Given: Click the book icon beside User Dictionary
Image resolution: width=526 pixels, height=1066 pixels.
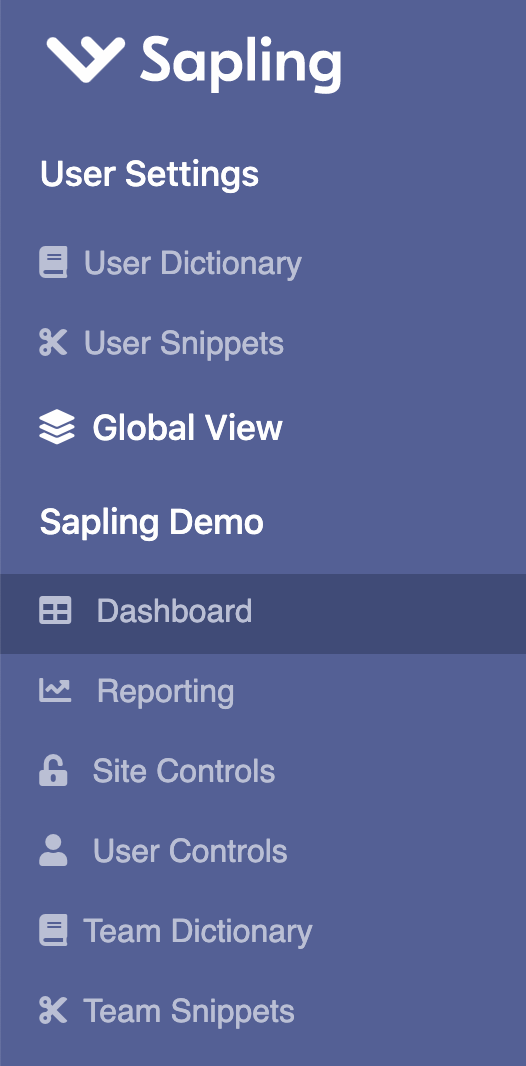Looking at the screenshot, I should pyautogui.click(x=53, y=263).
